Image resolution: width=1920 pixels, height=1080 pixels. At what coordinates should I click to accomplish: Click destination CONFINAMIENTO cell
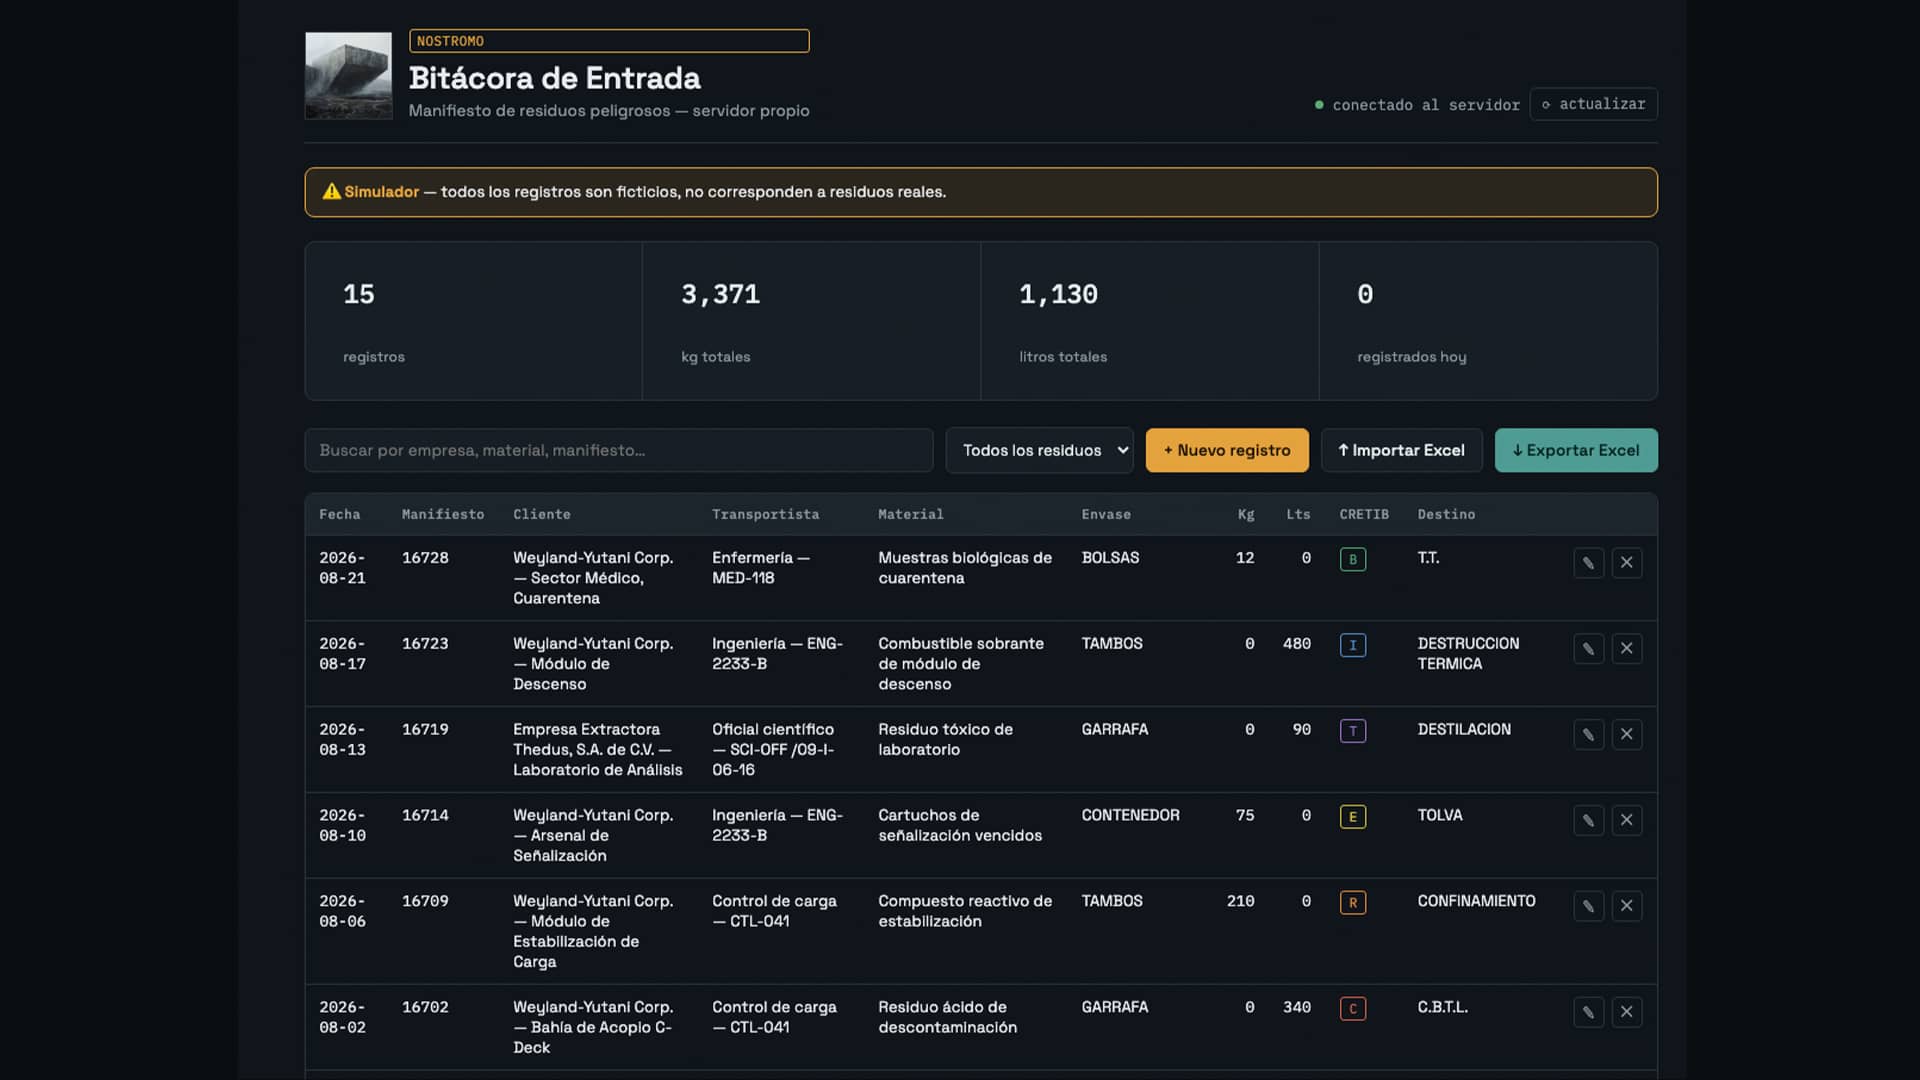pyautogui.click(x=1476, y=902)
